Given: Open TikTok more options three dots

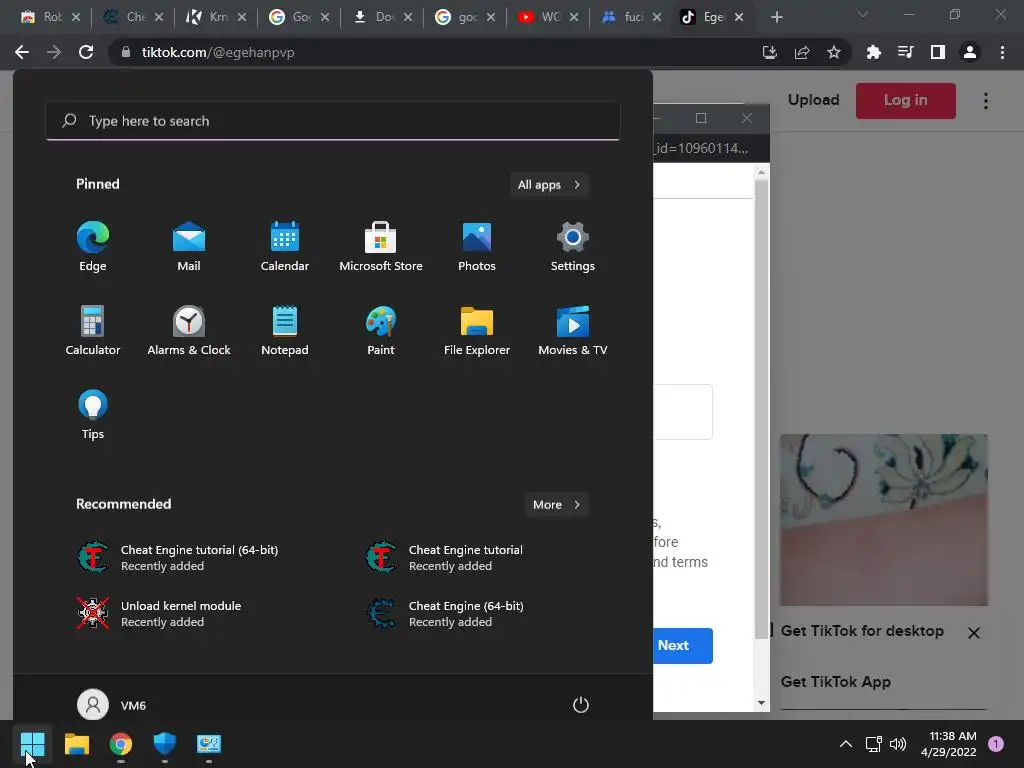Looking at the screenshot, I should (x=985, y=101).
